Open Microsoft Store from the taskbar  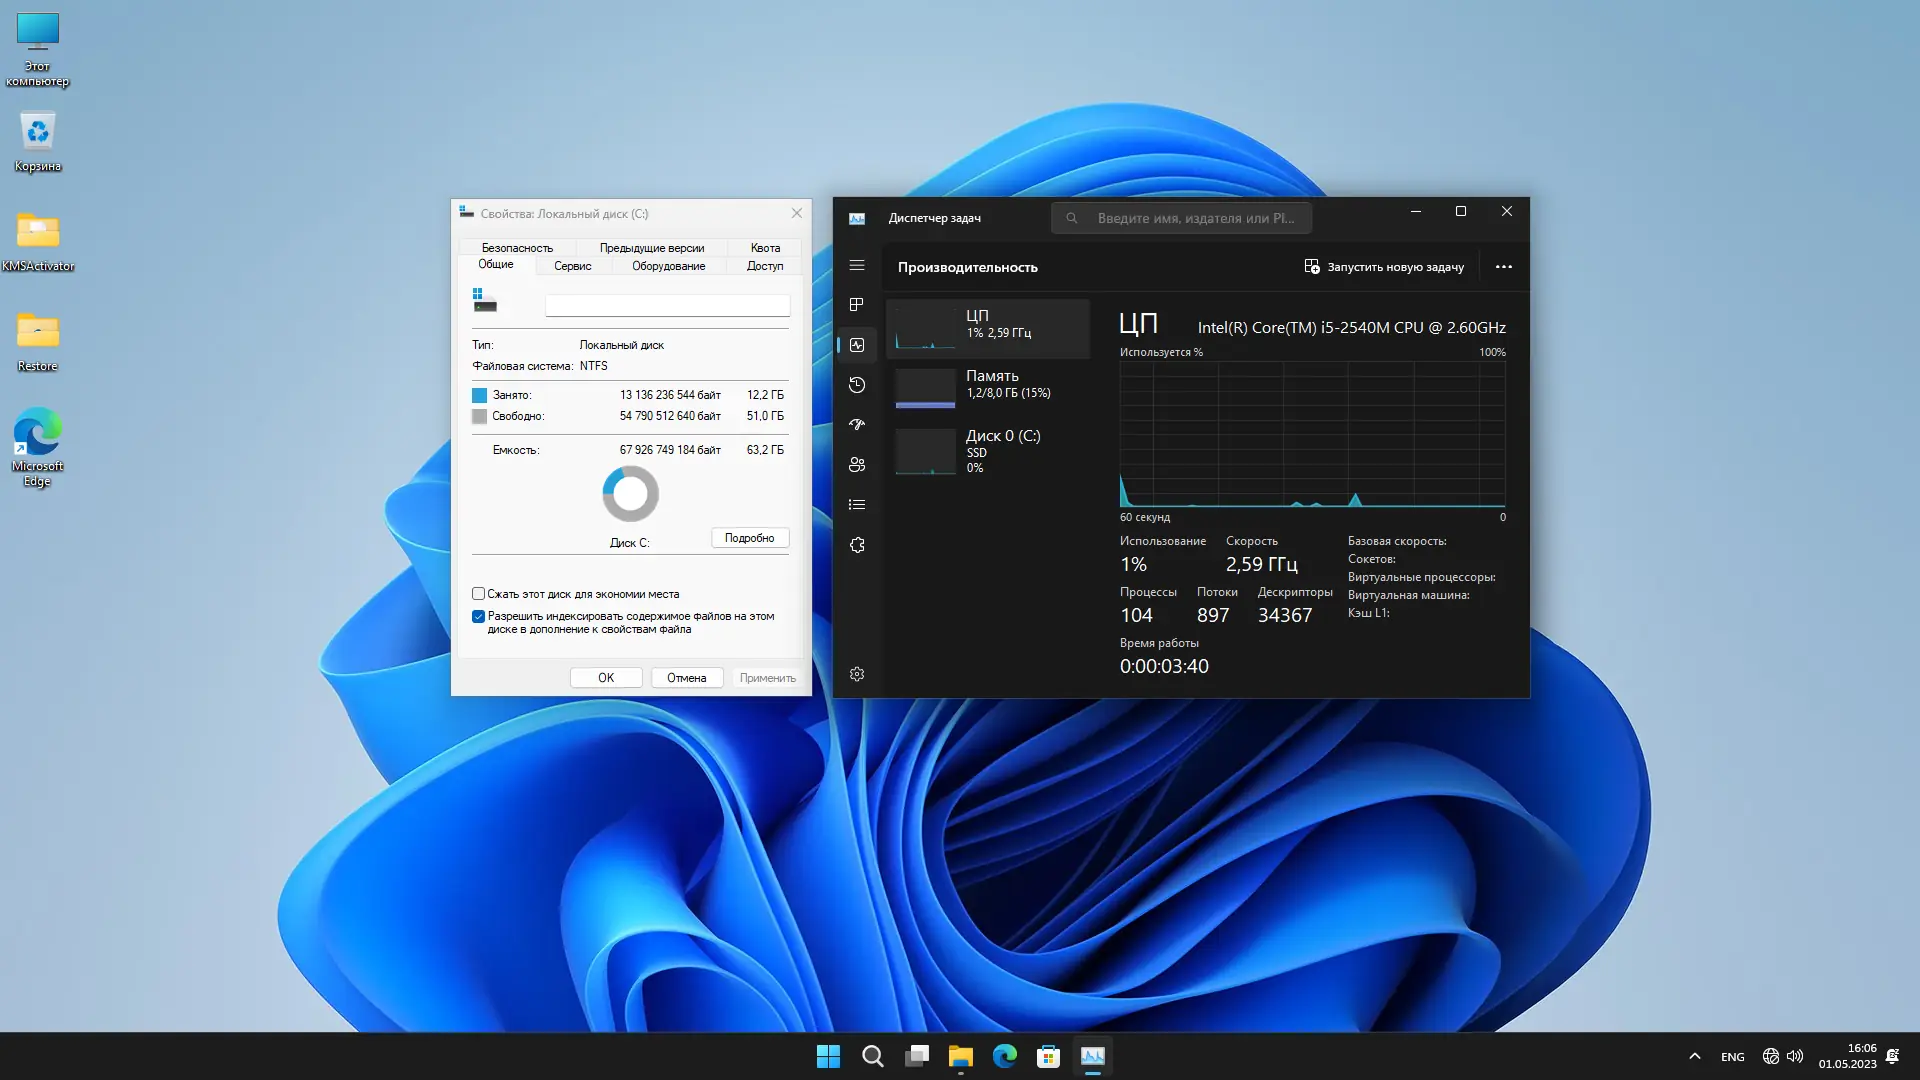tap(1048, 1056)
